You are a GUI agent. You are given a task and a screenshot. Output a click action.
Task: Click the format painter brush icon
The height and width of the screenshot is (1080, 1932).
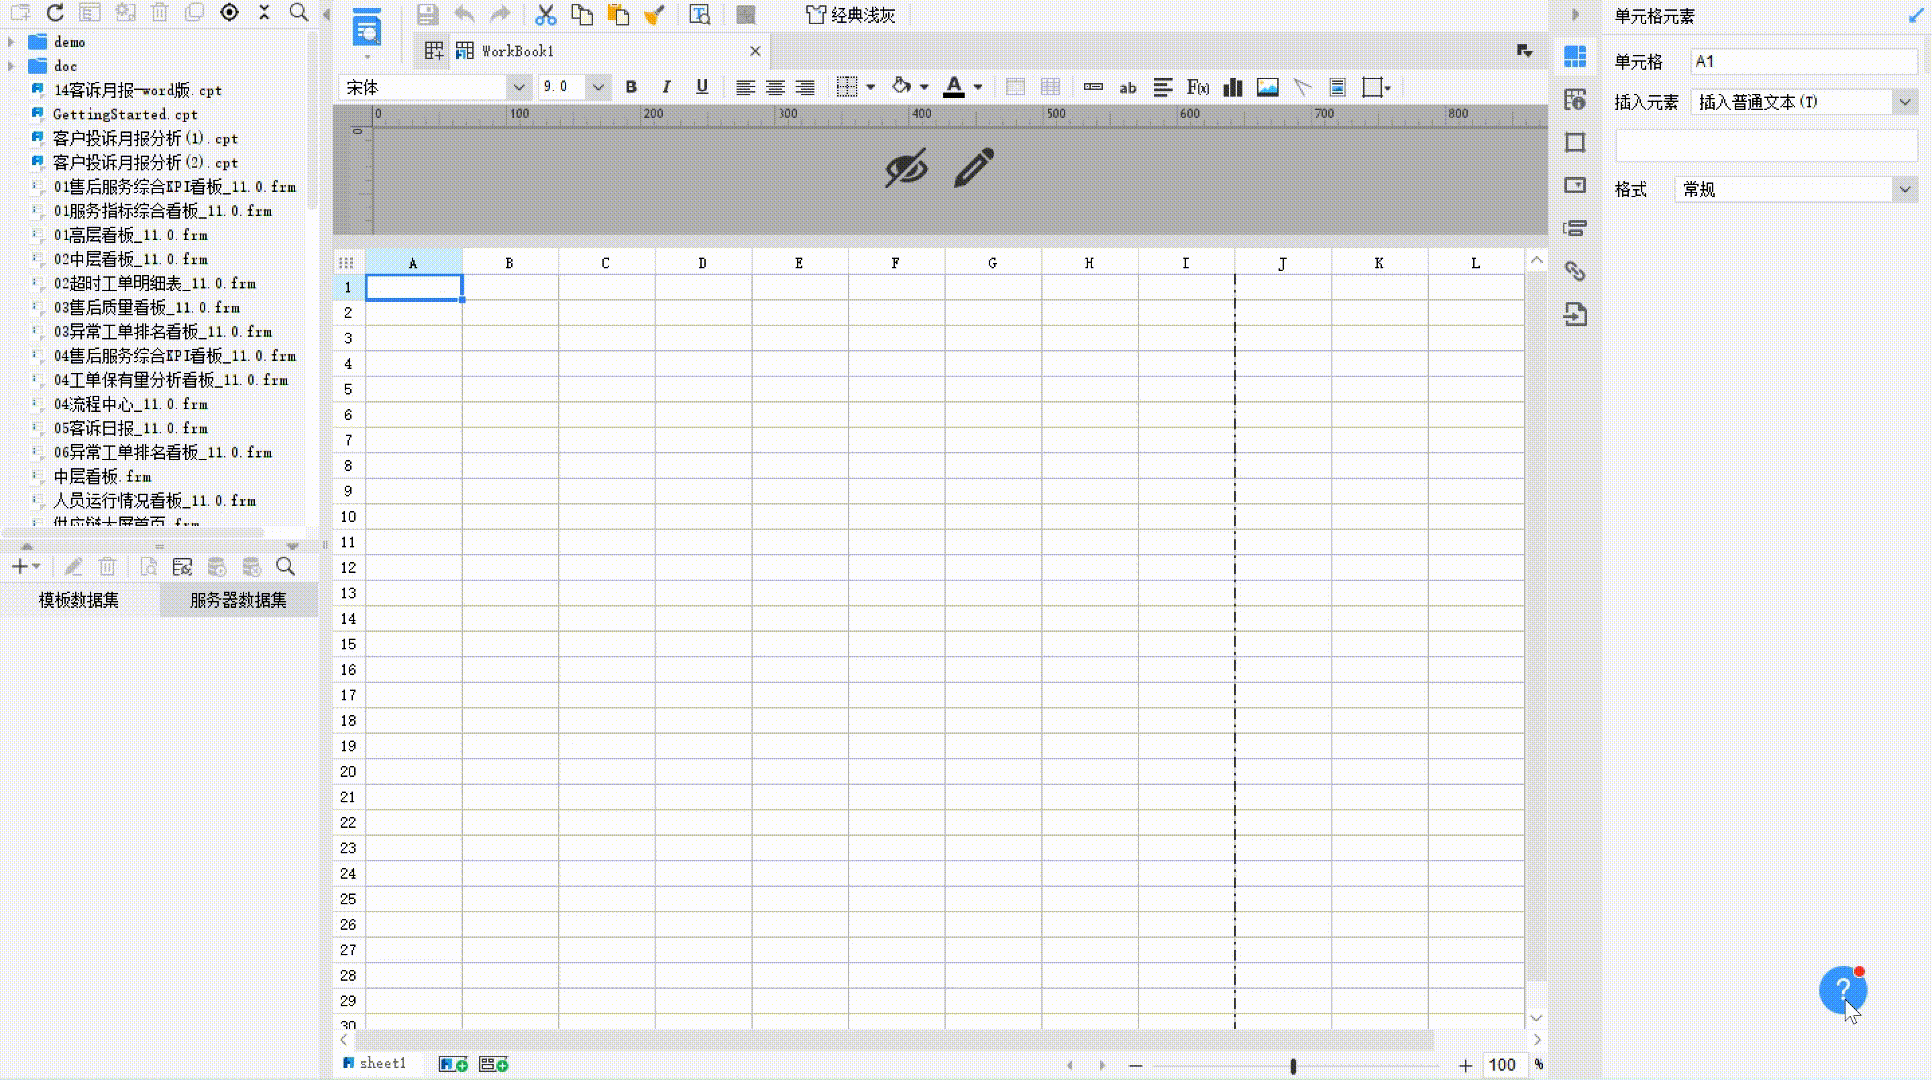(x=654, y=15)
